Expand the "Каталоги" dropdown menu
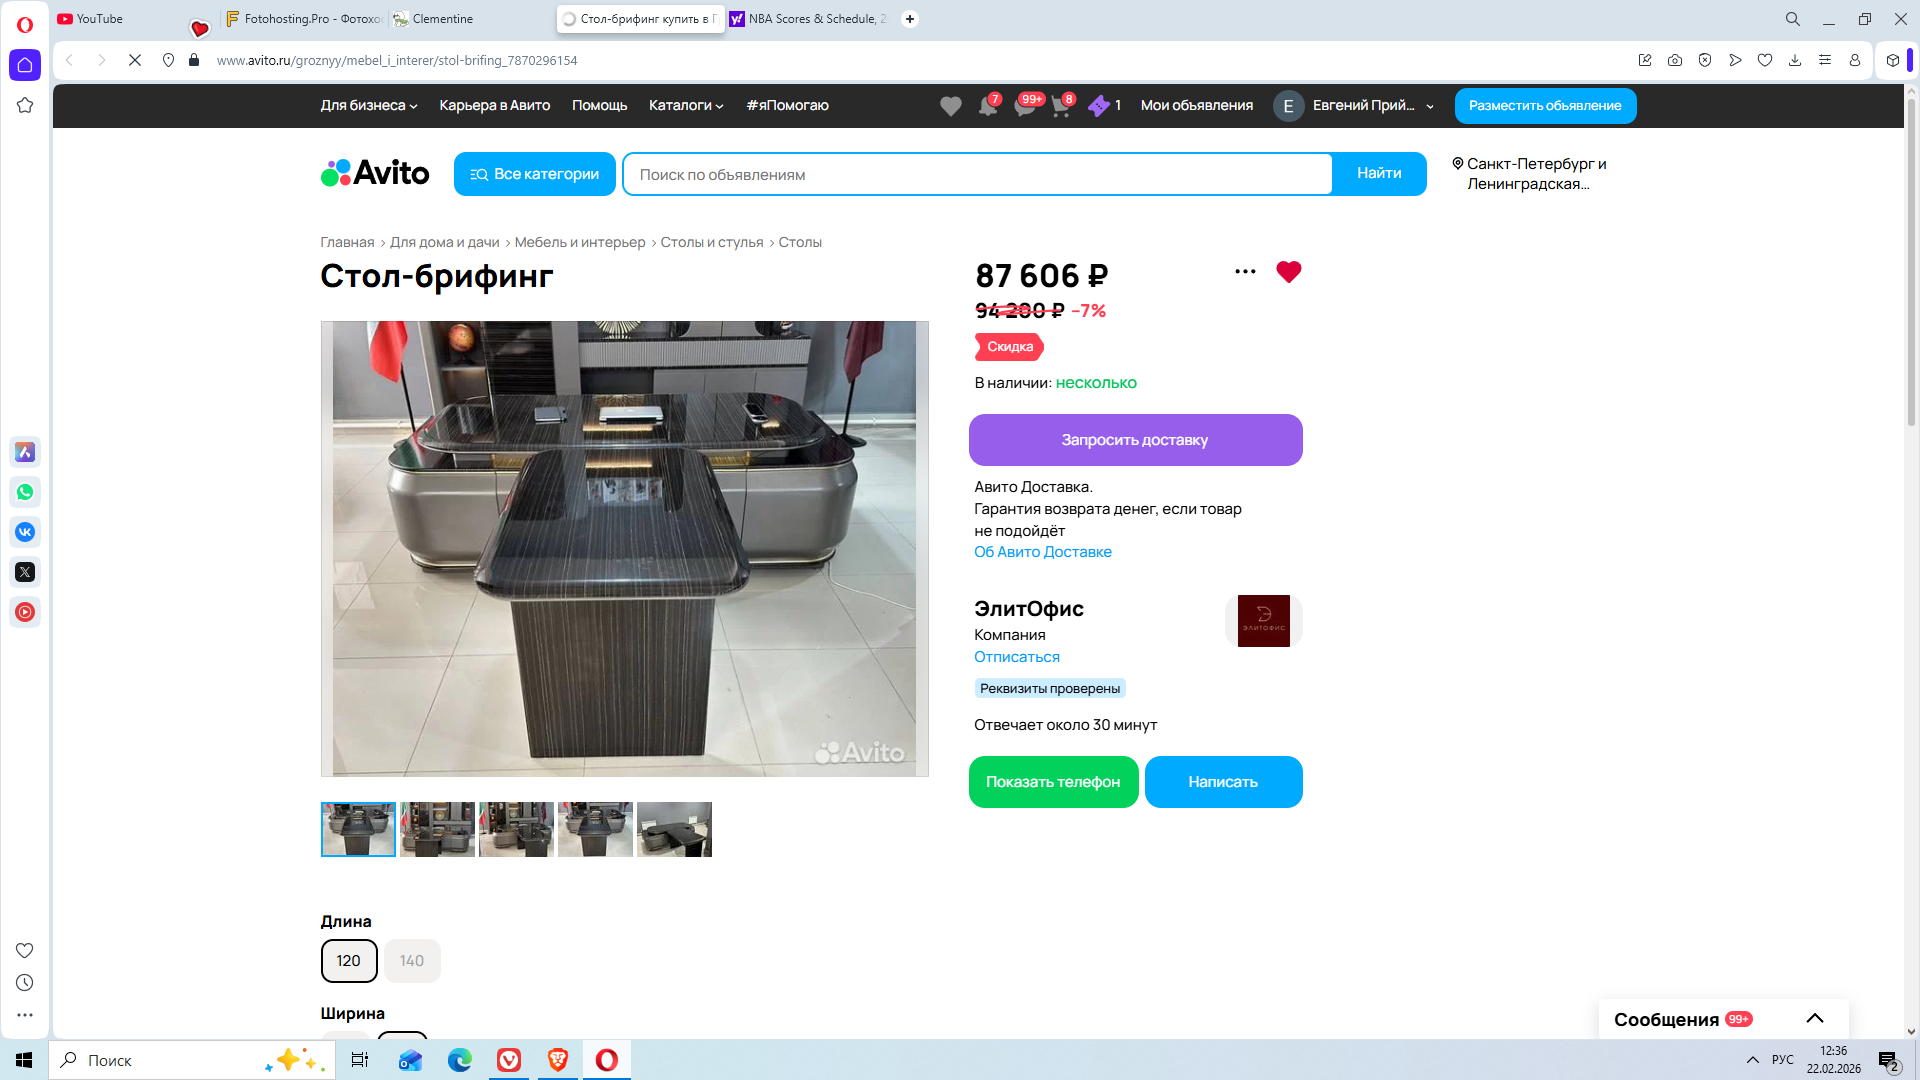This screenshot has height=1080, width=1920. point(685,106)
